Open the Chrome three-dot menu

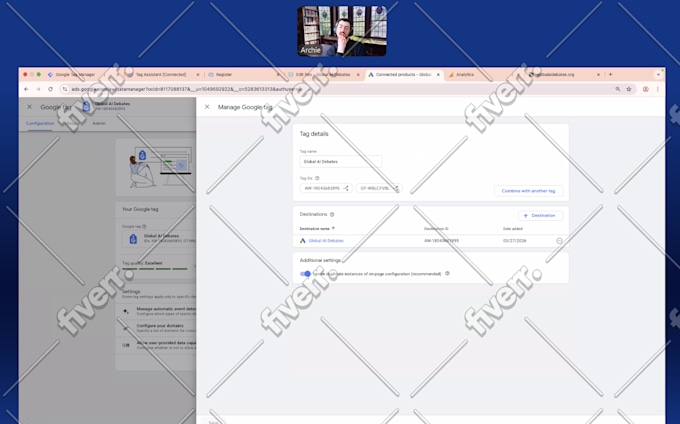click(658, 89)
